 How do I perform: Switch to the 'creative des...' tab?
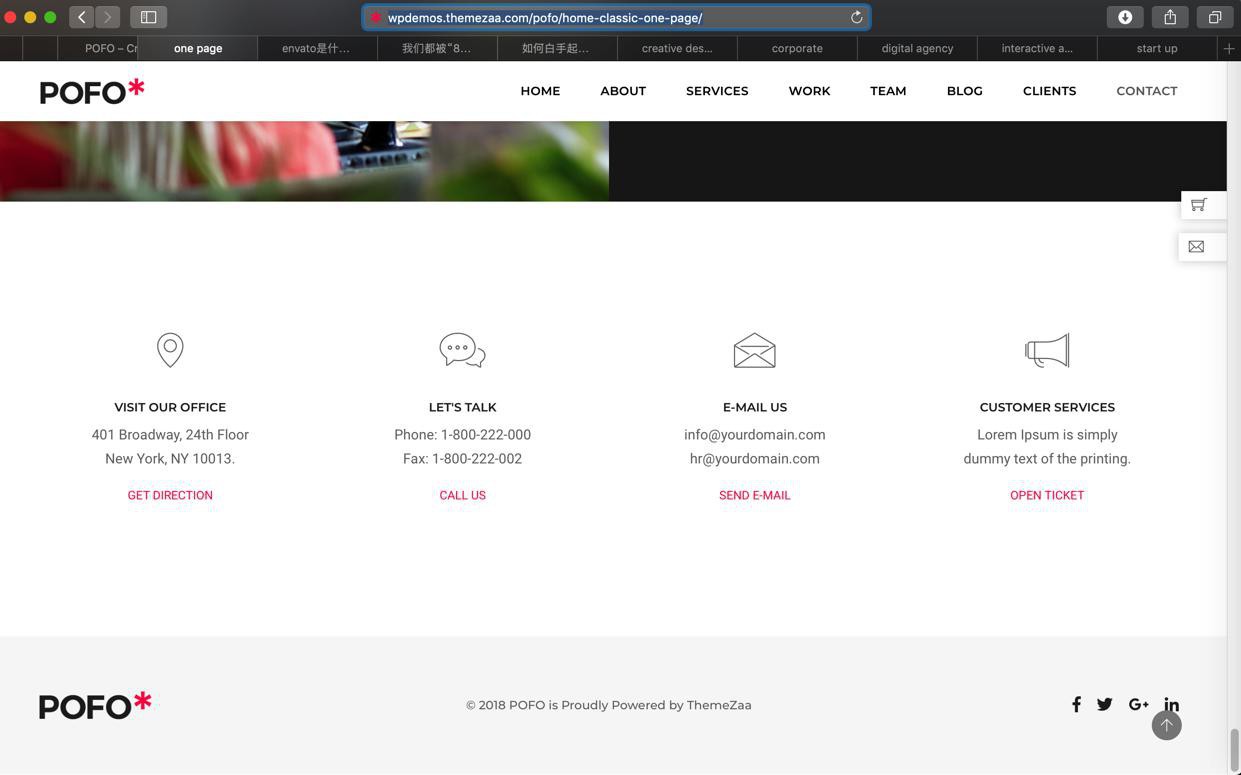[x=677, y=48]
